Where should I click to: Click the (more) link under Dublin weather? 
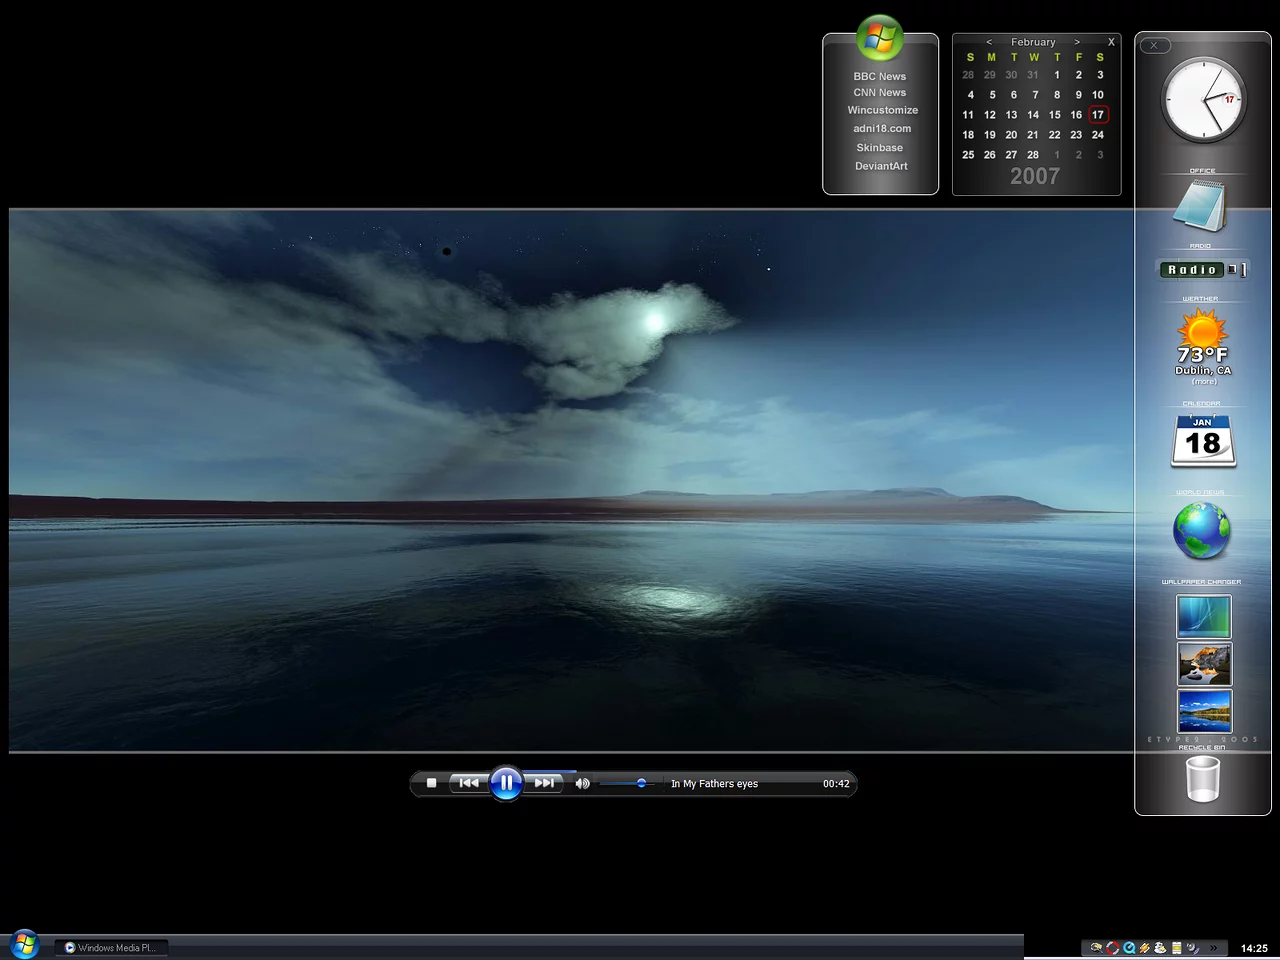coord(1203,381)
